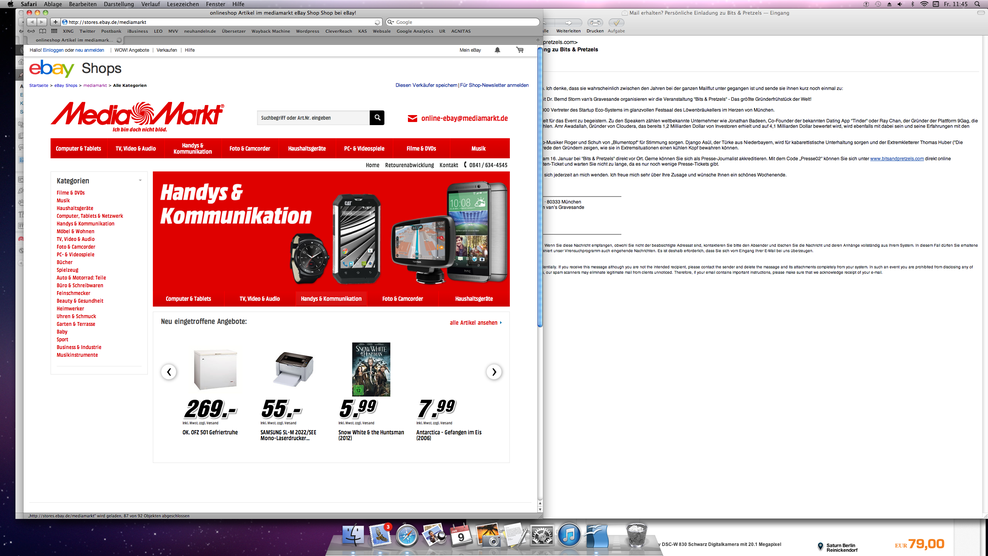Viewport: 988px width, 556px height.
Task: Open iTunes icon in Dock
Action: pyautogui.click(x=568, y=535)
